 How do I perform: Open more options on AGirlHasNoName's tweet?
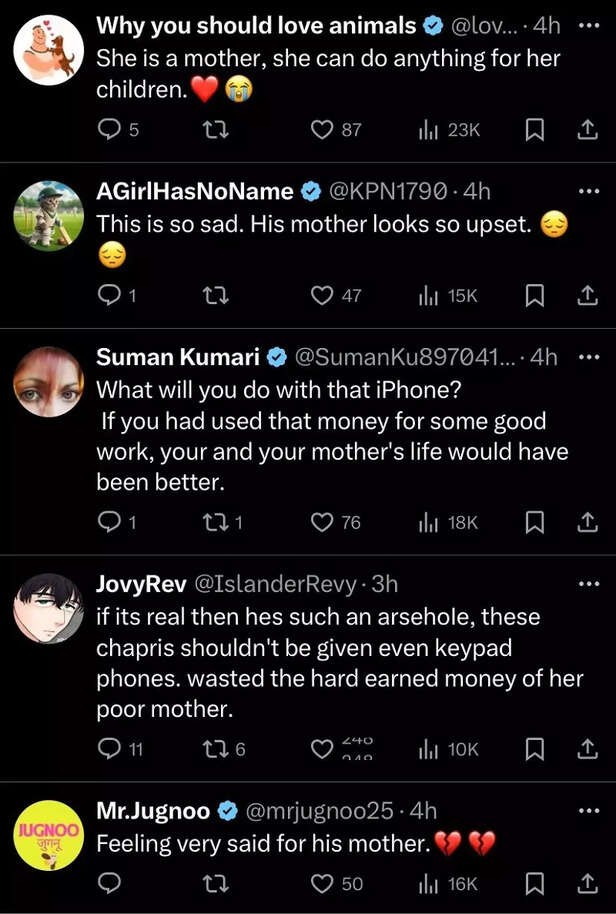(x=587, y=190)
